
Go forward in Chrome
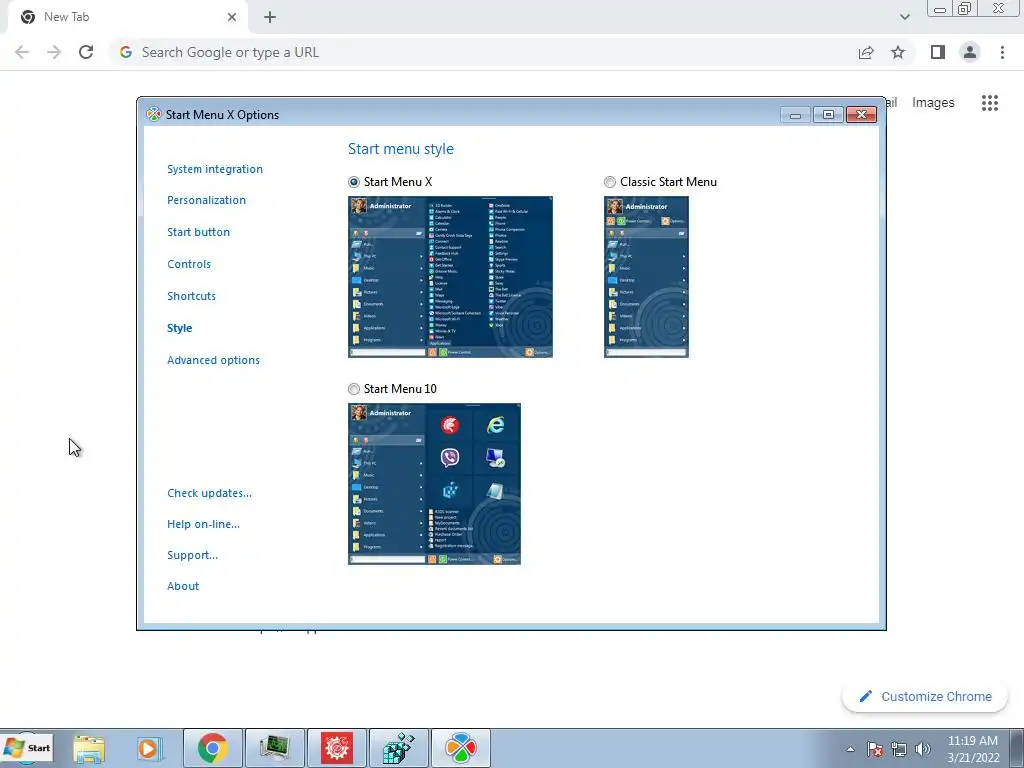54,52
